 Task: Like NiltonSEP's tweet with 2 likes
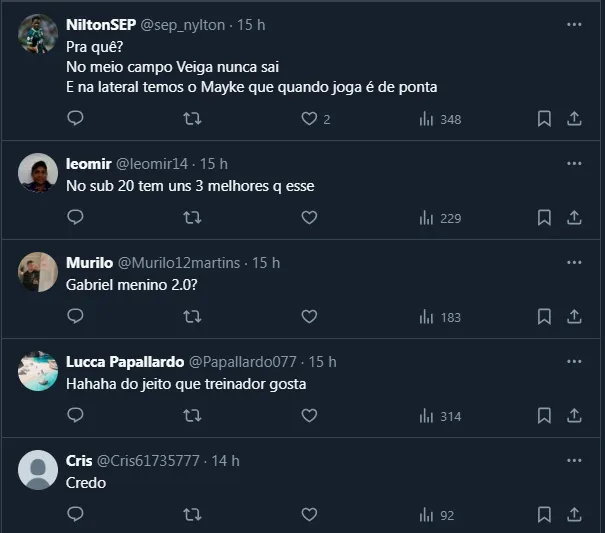click(x=309, y=119)
